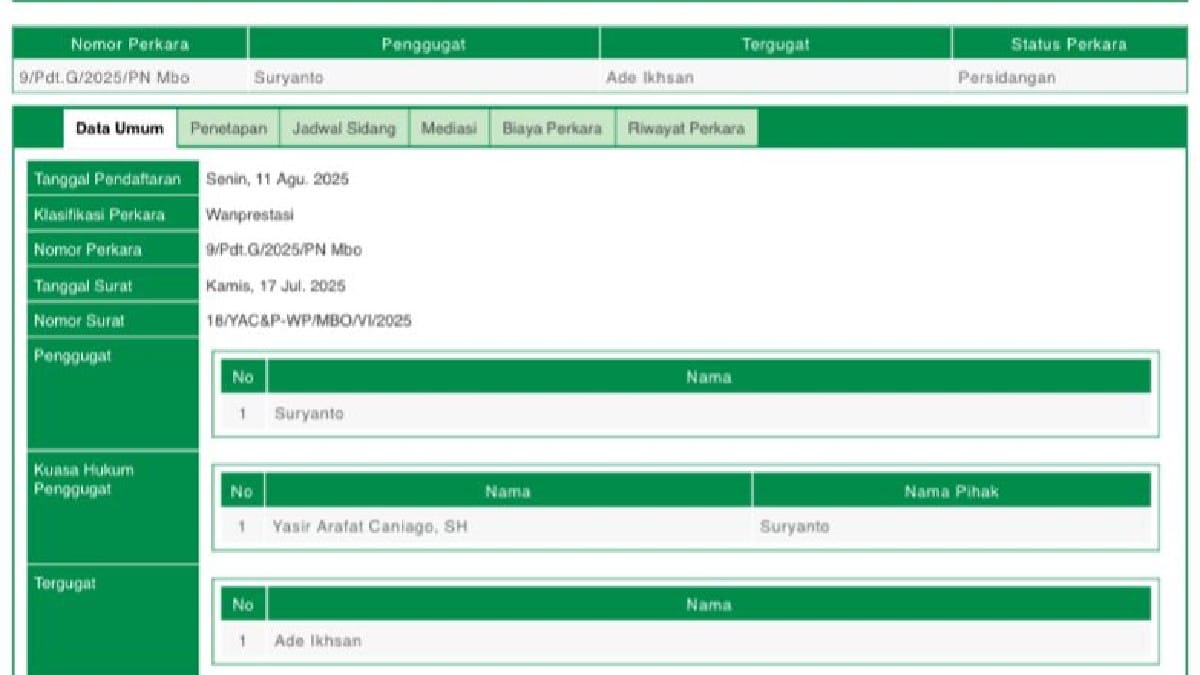Image resolution: width=1200 pixels, height=675 pixels.
Task: Click registration date Senin, 11 Agu. 2025
Action: tap(277, 180)
